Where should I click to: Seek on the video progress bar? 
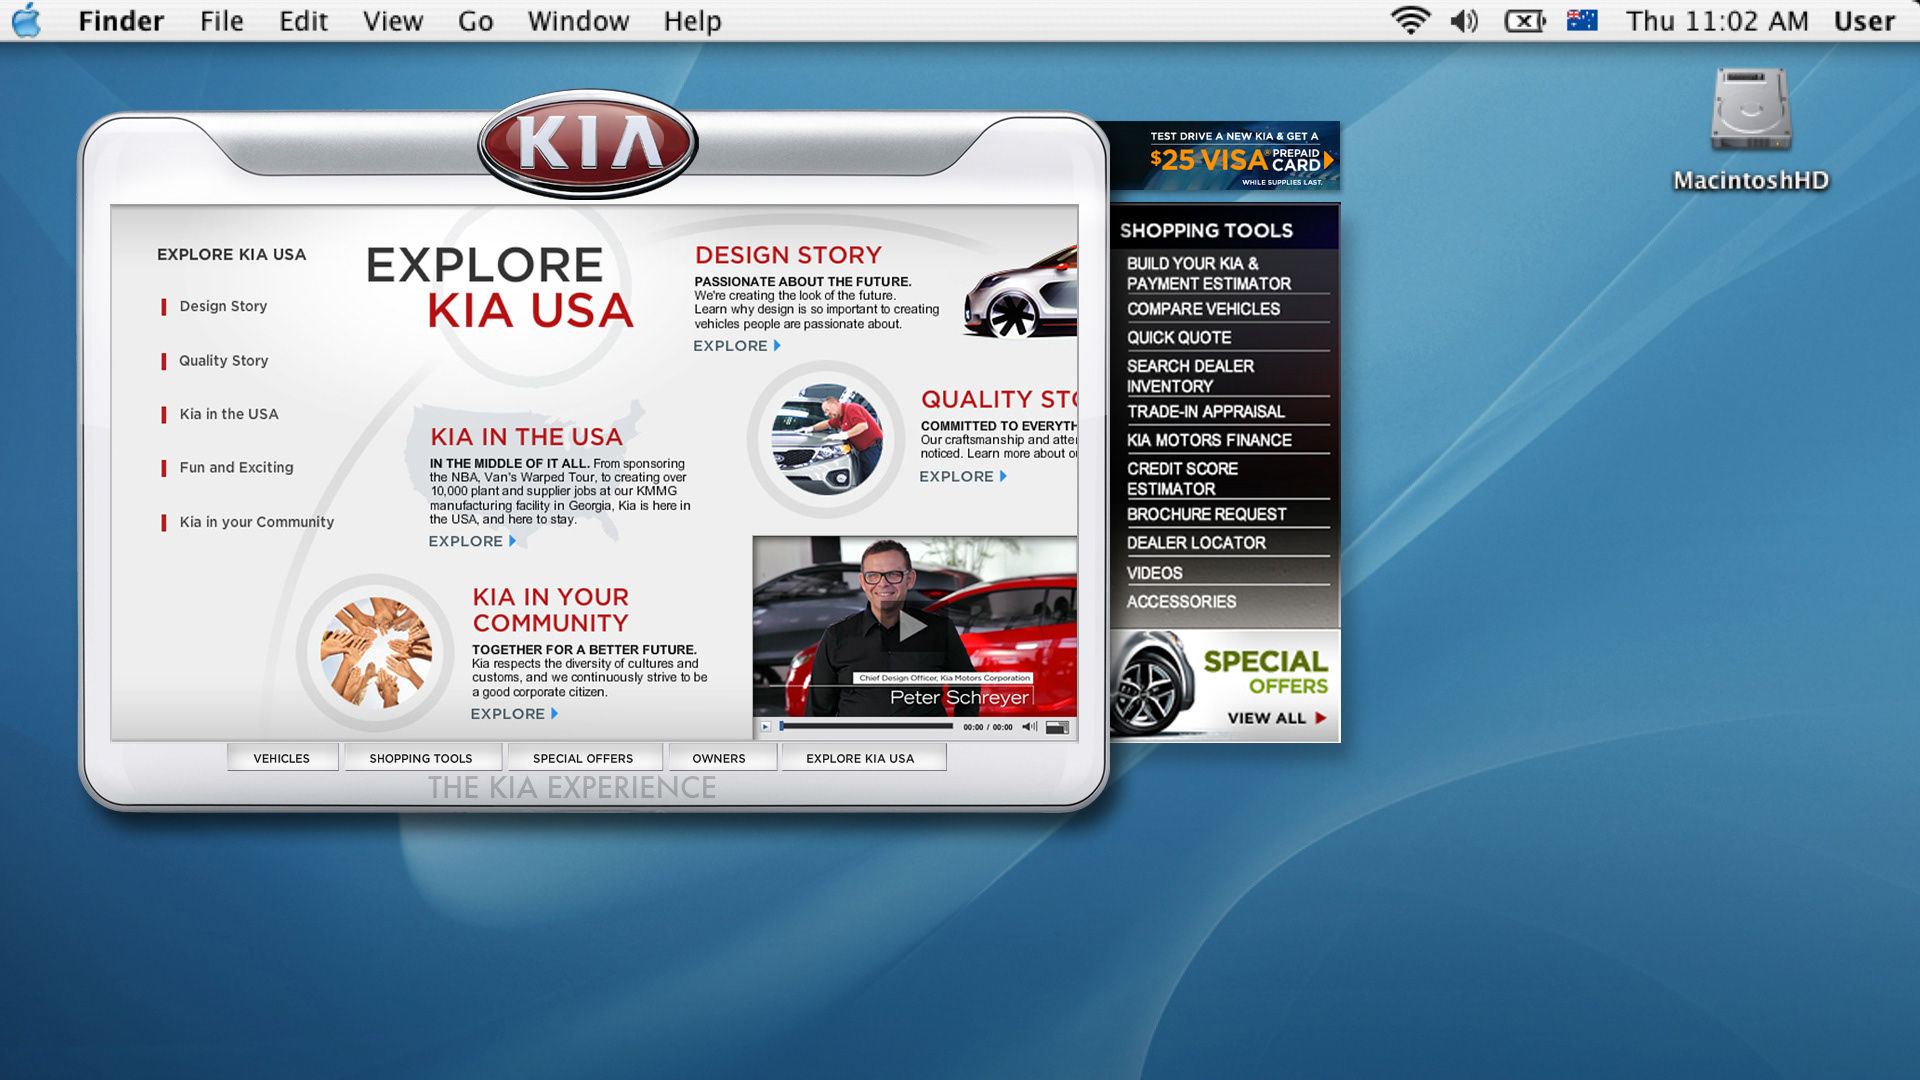[x=866, y=727]
